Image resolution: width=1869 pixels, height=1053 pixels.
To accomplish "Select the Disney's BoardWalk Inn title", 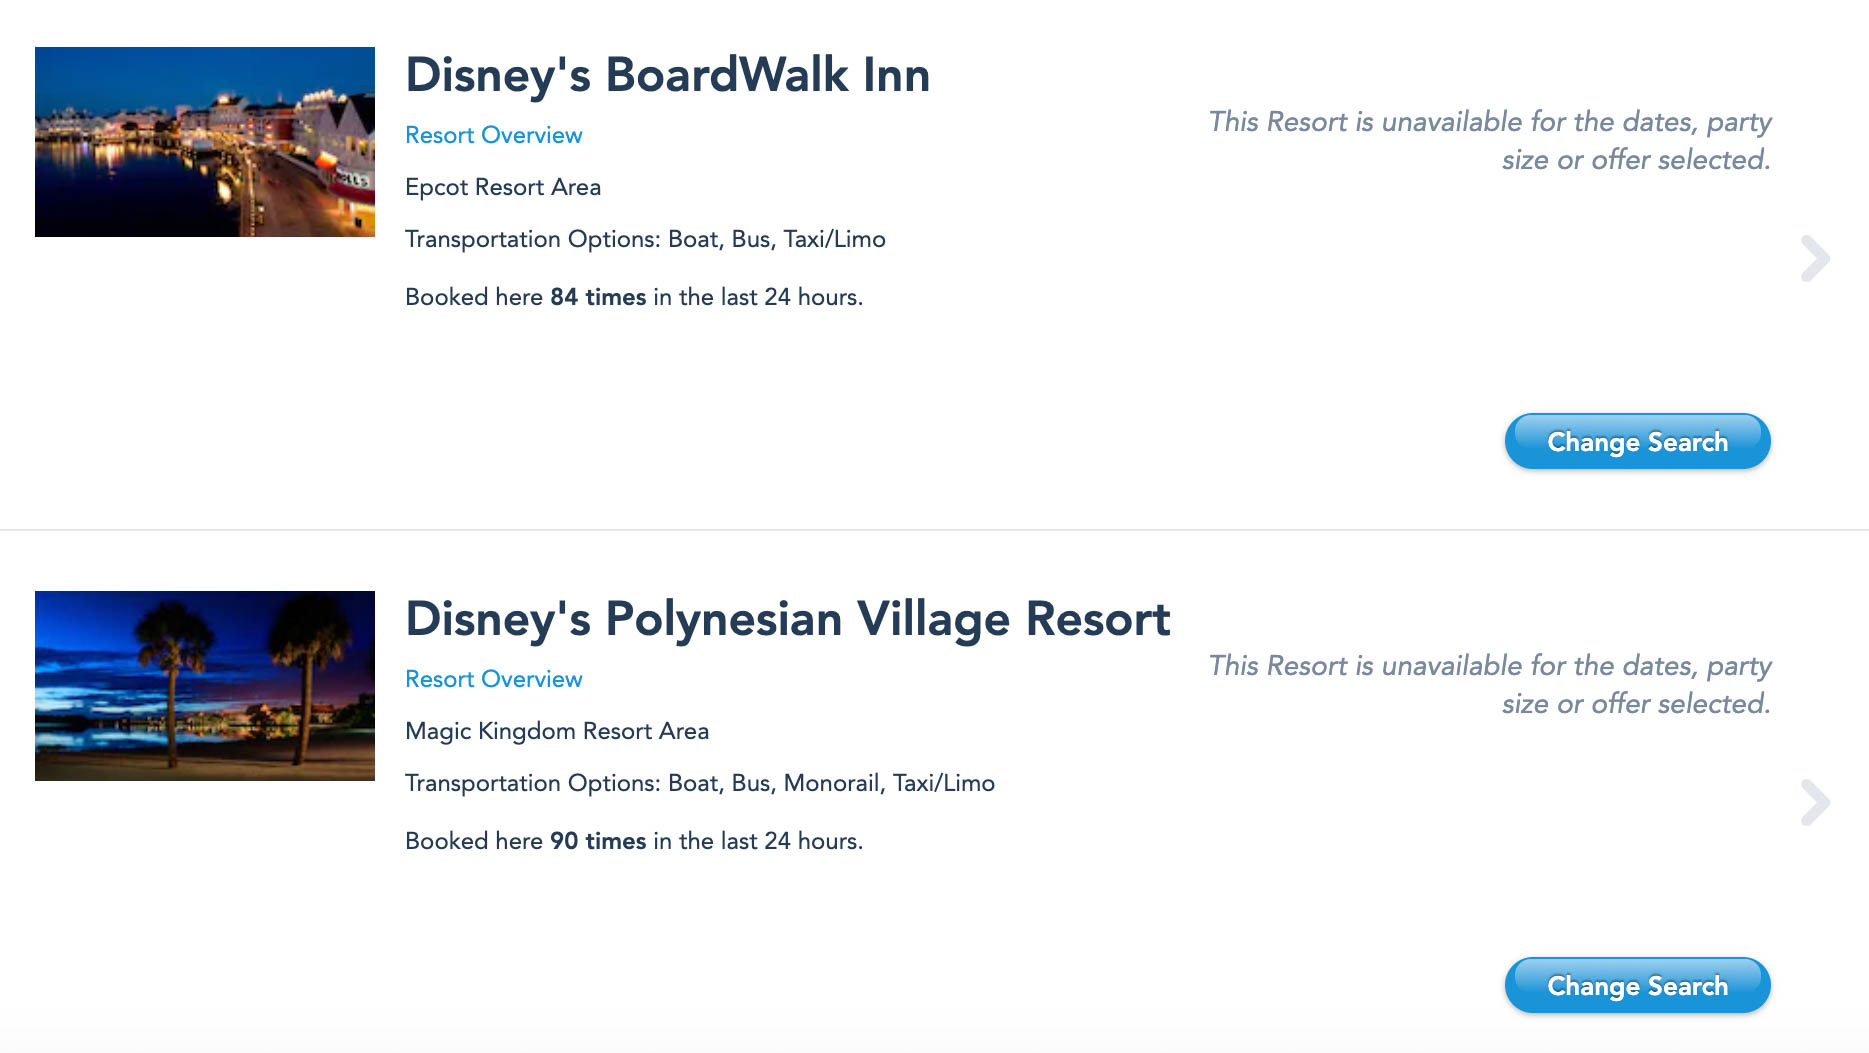I will pos(667,76).
